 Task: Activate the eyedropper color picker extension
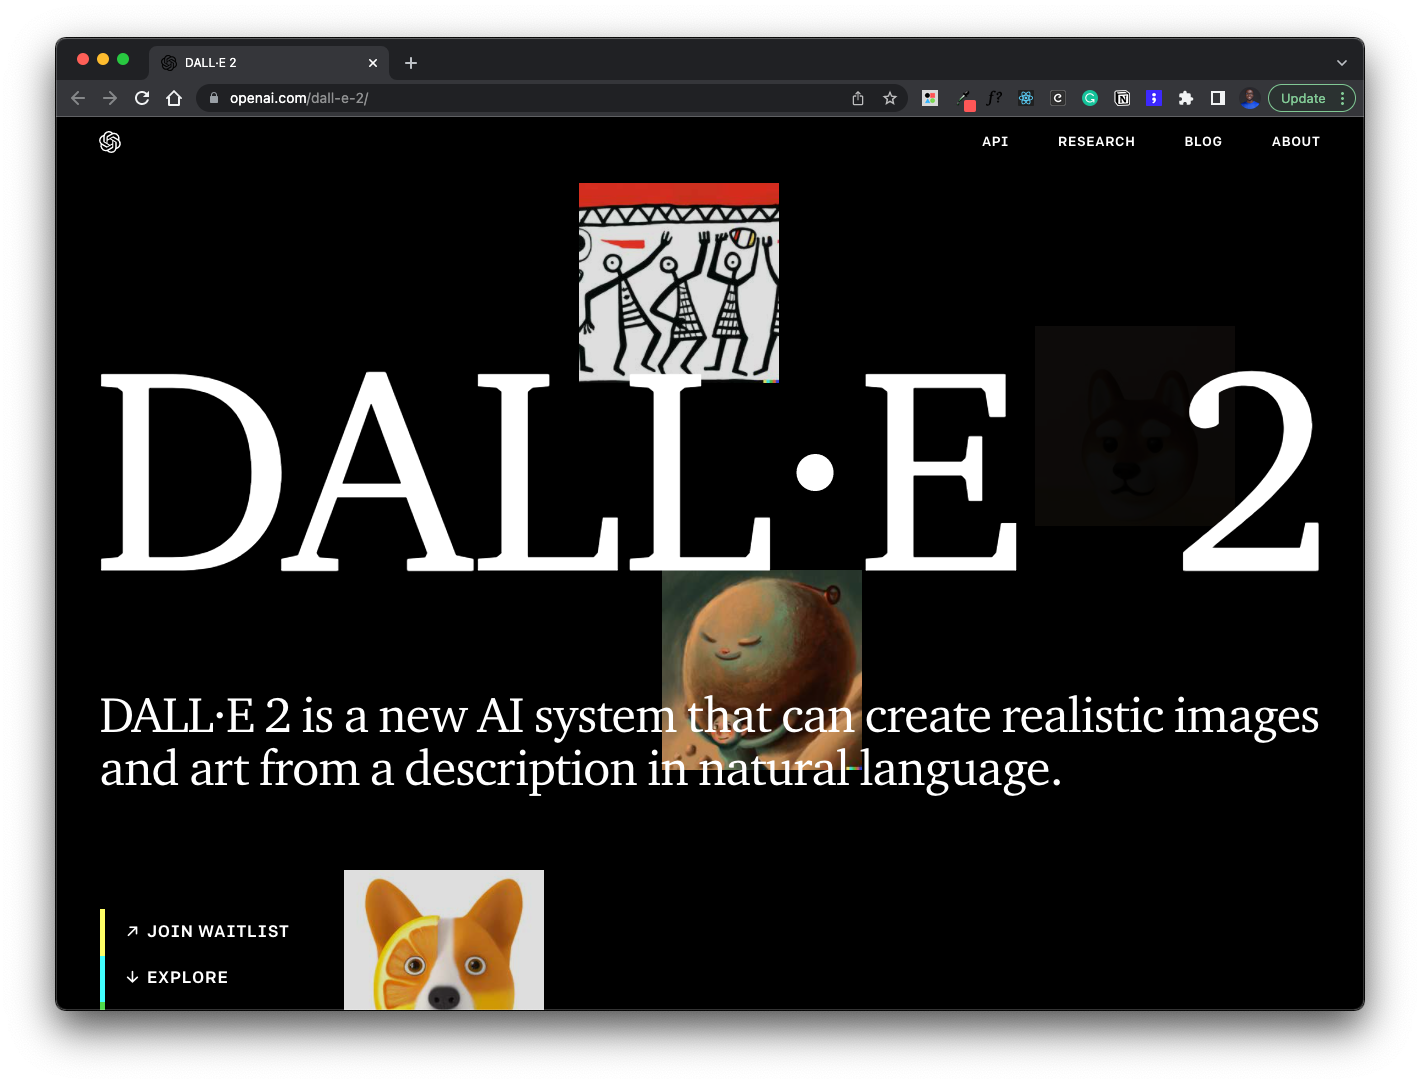[x=965, y=99]
